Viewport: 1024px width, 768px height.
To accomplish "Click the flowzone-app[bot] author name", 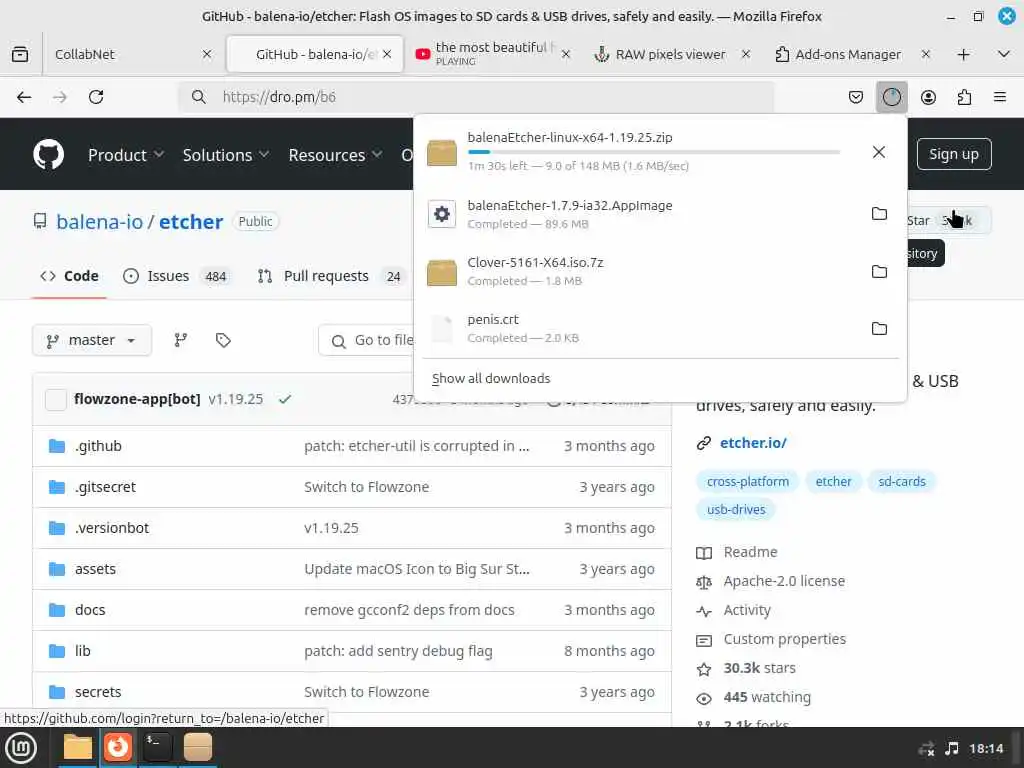I will pyautogui.click(x=137, y=399).
